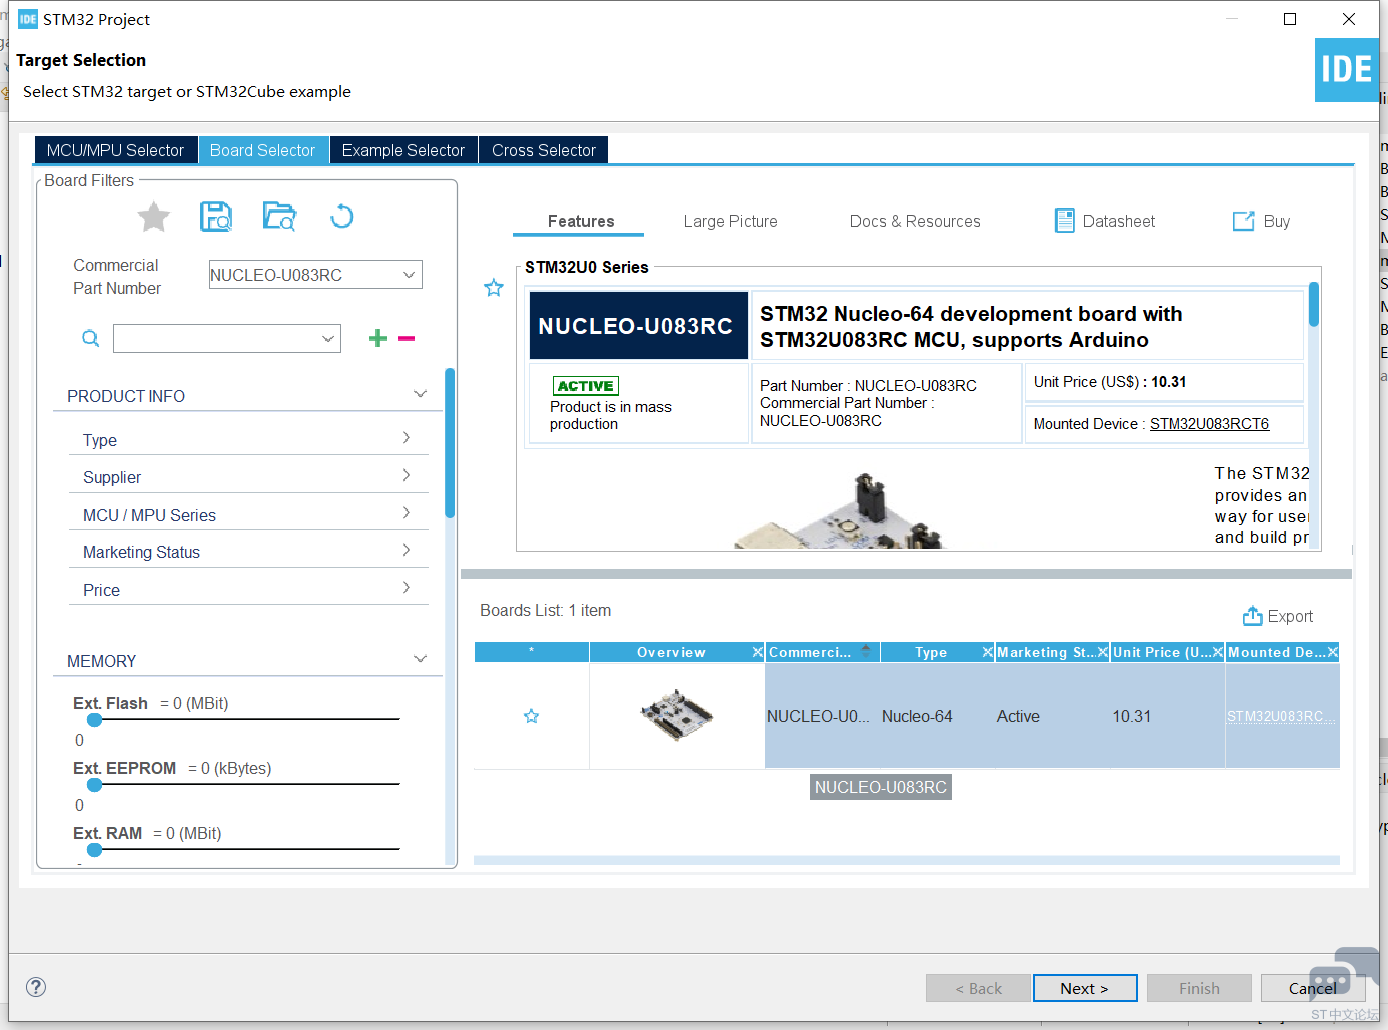
Task: Show favorite boards with the gray star icon
Action: pos(153,216)
